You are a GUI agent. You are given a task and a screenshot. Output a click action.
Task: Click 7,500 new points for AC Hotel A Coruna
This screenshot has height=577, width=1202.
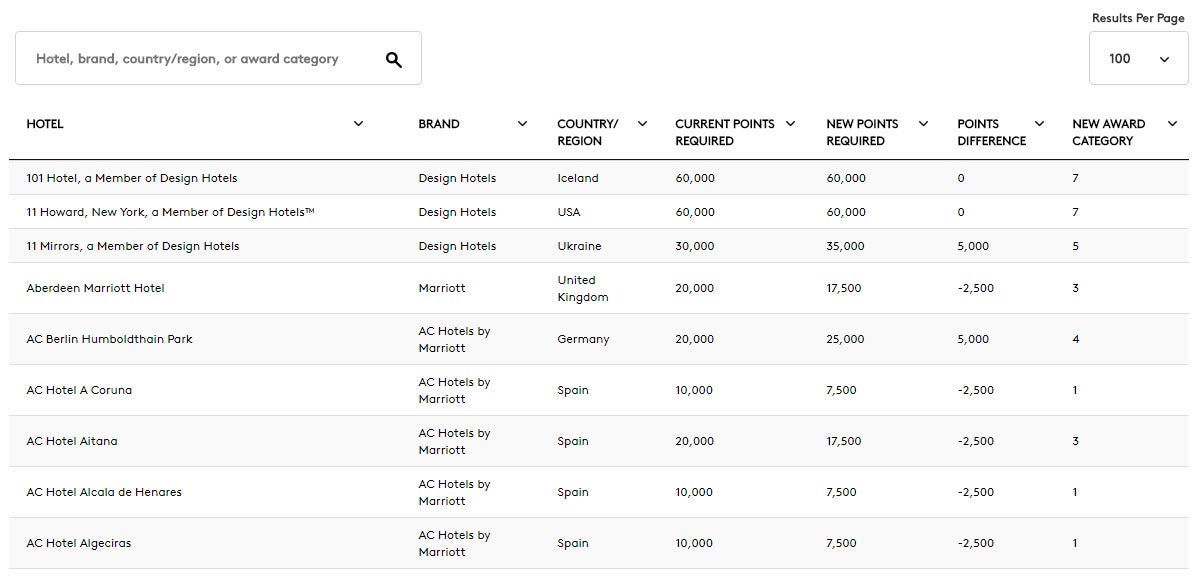pyautogui.click(x=842, y=390)
